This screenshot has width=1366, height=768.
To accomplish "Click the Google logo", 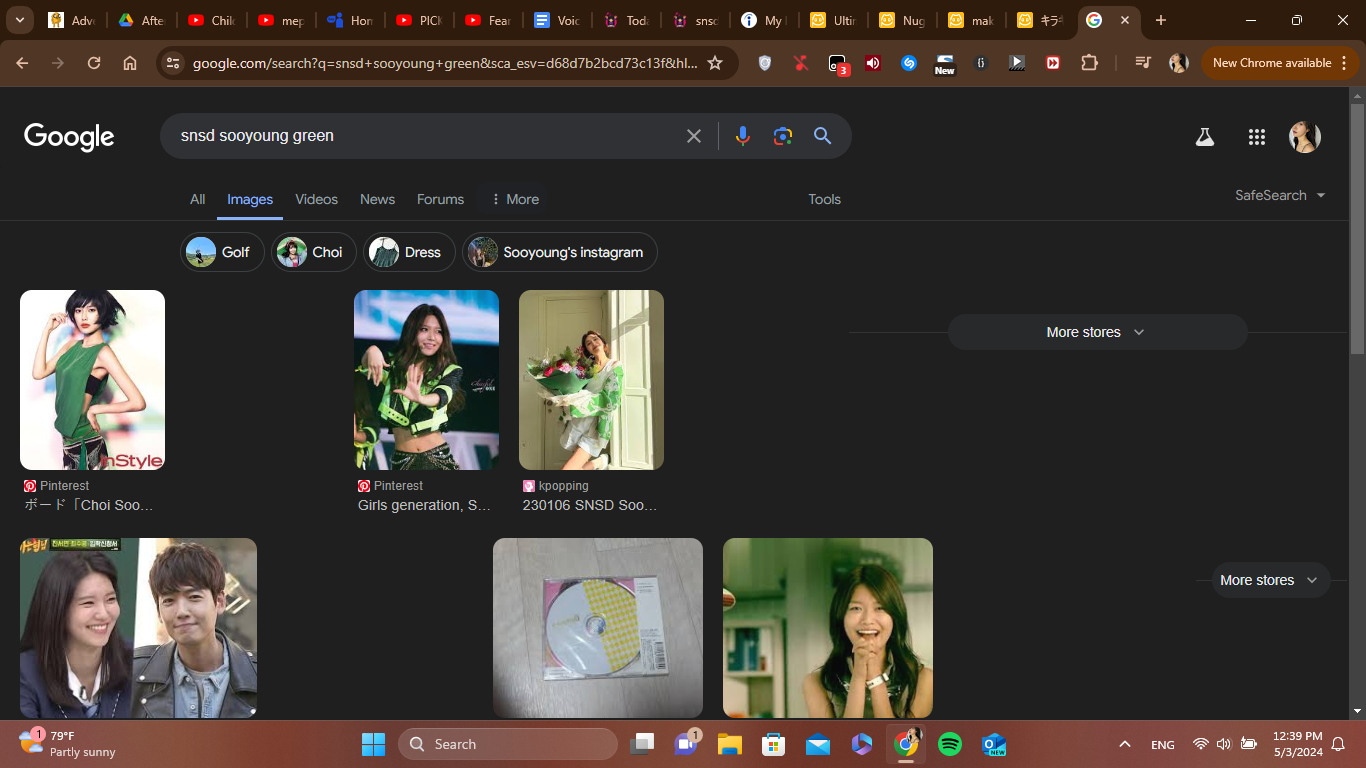I will pos(69,137).
